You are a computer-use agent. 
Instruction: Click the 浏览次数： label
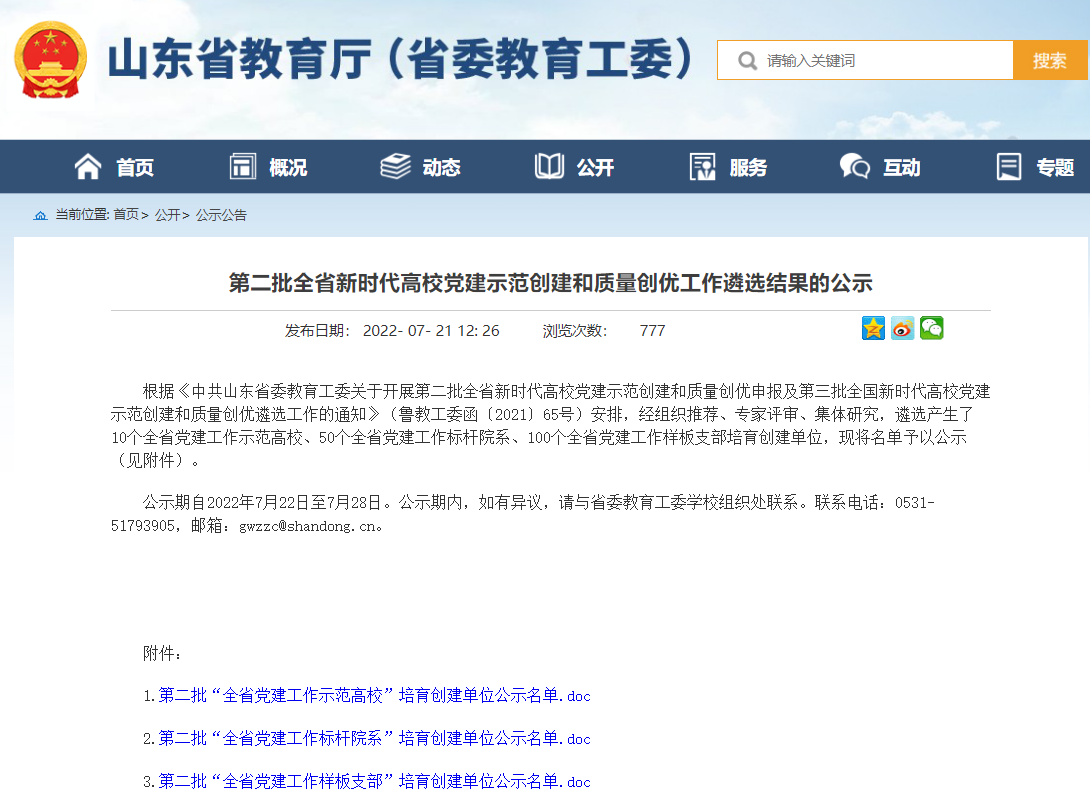tap(575, 331)
